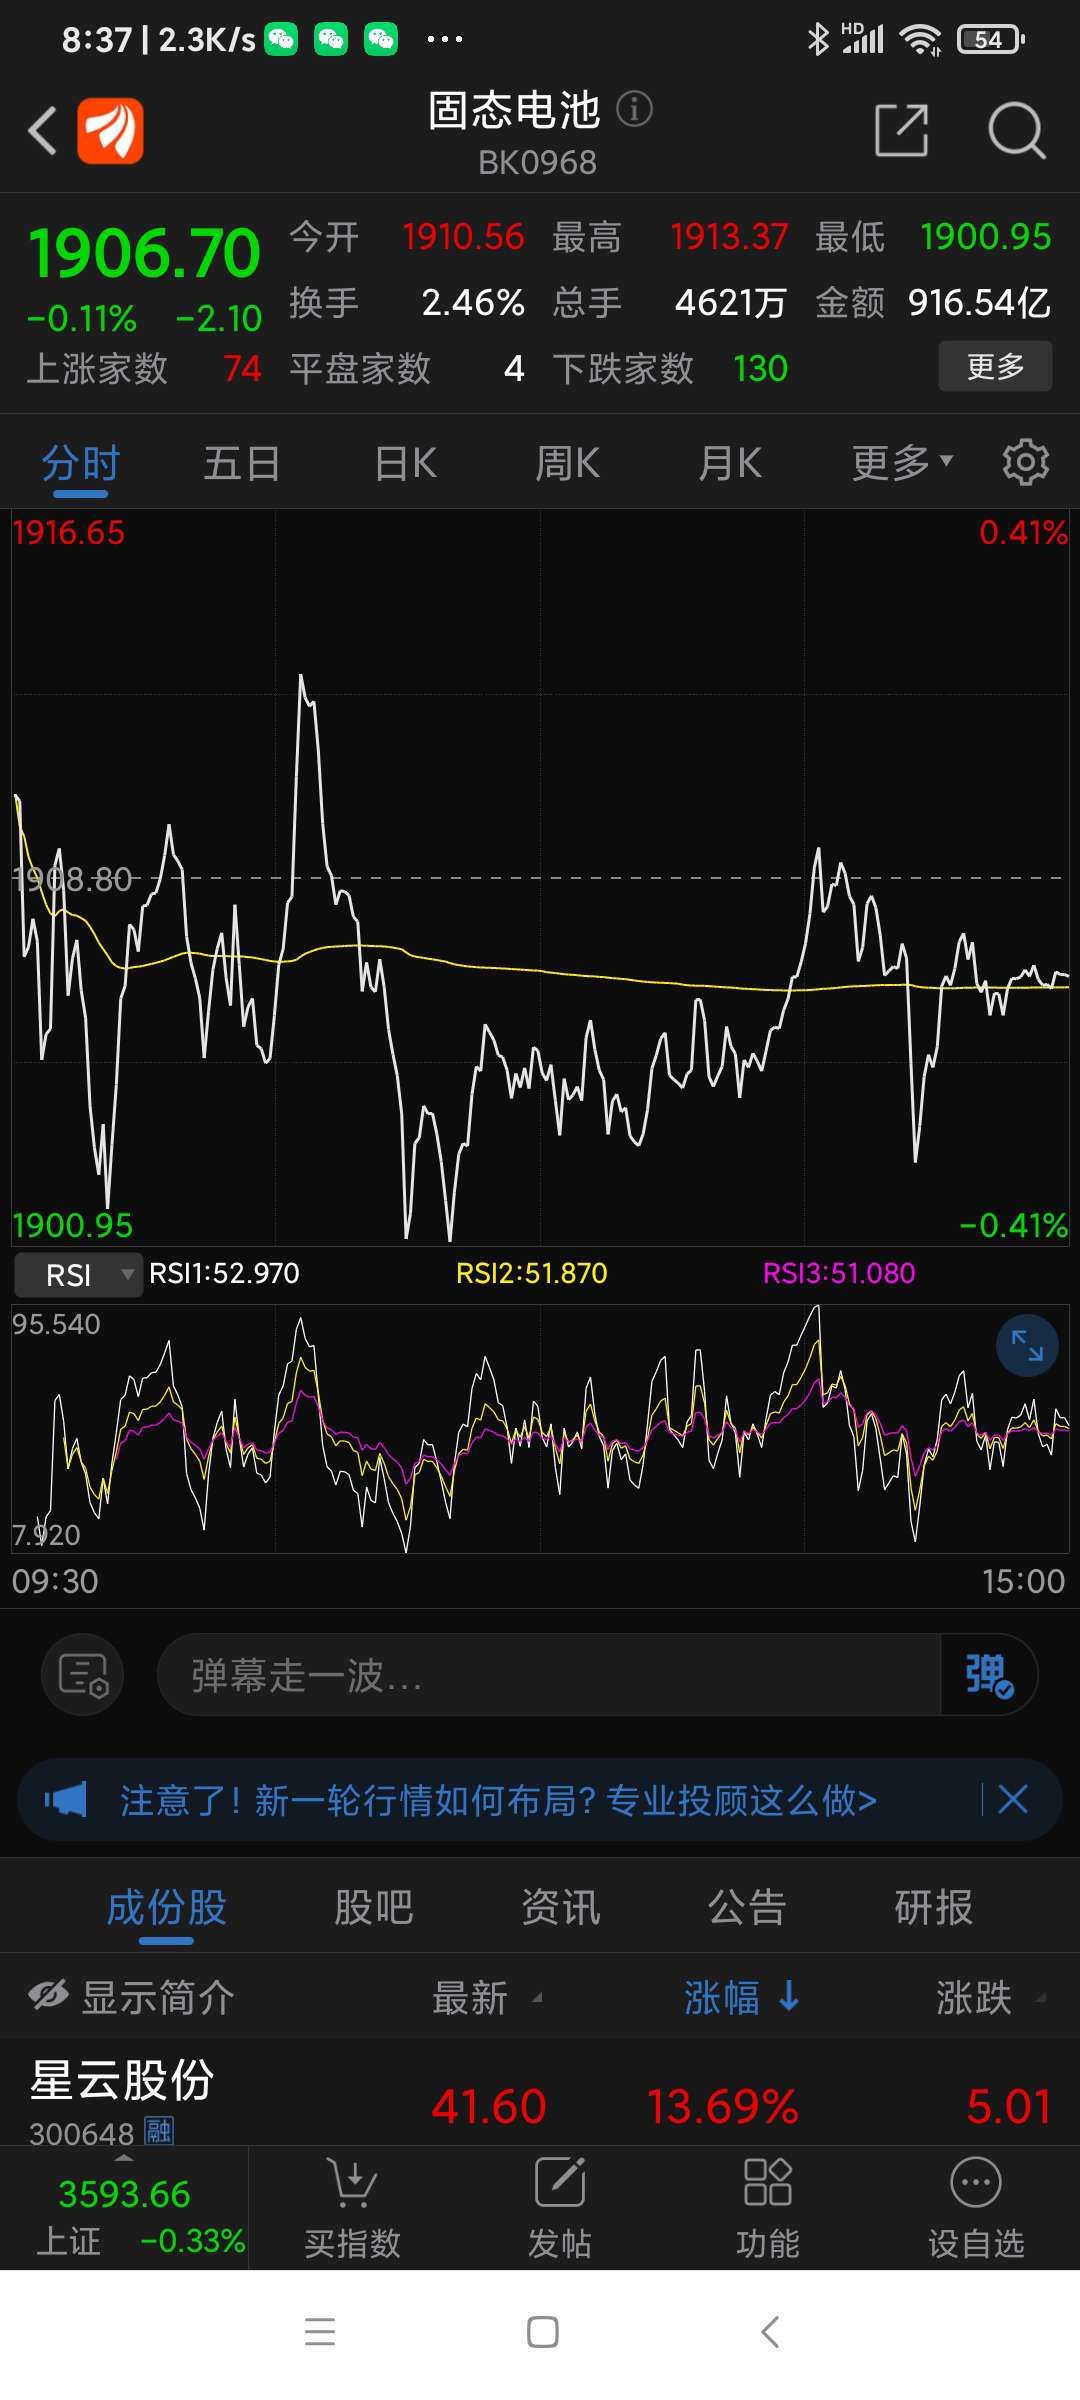This screenshot has height=2400, width=1080.
Task: Open 功能 grid icon
Action: point(768,2182)
